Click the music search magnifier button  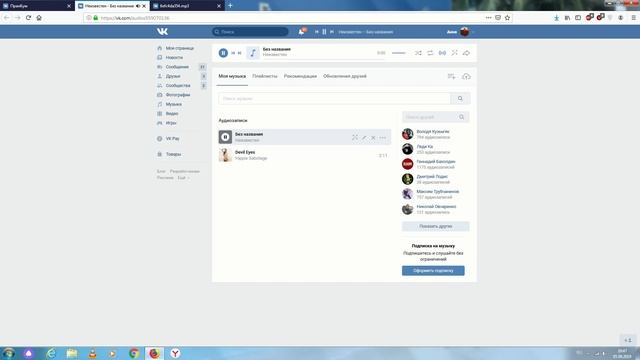[460, 98]
